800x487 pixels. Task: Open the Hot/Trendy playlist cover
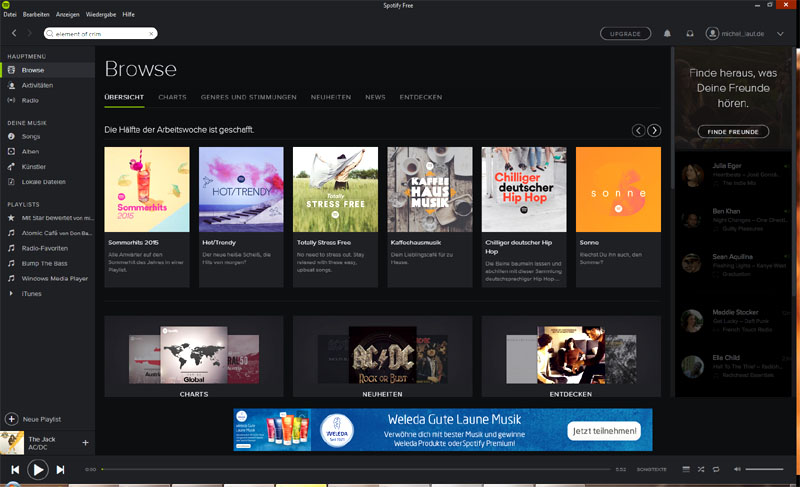pyautogui.click(x=241, y=190)
